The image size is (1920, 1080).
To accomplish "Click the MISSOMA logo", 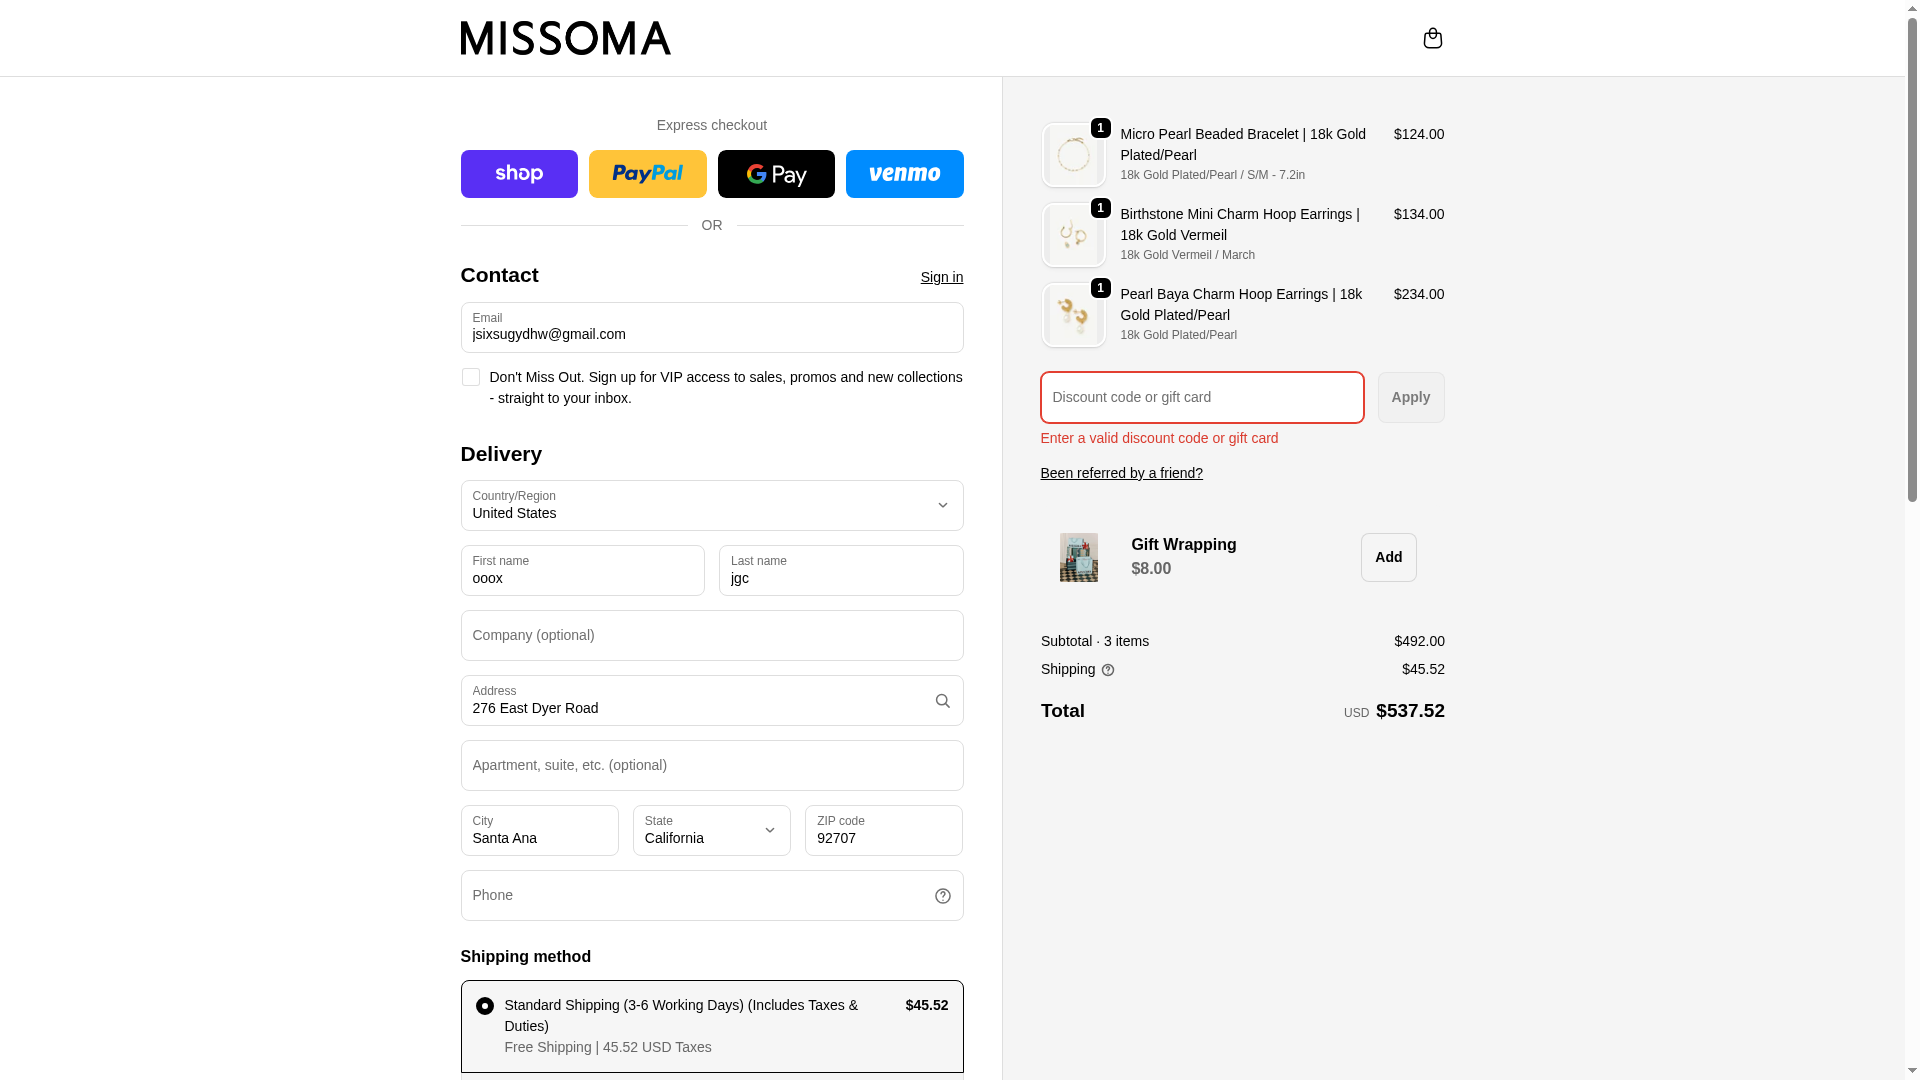I will coord(565,38).
